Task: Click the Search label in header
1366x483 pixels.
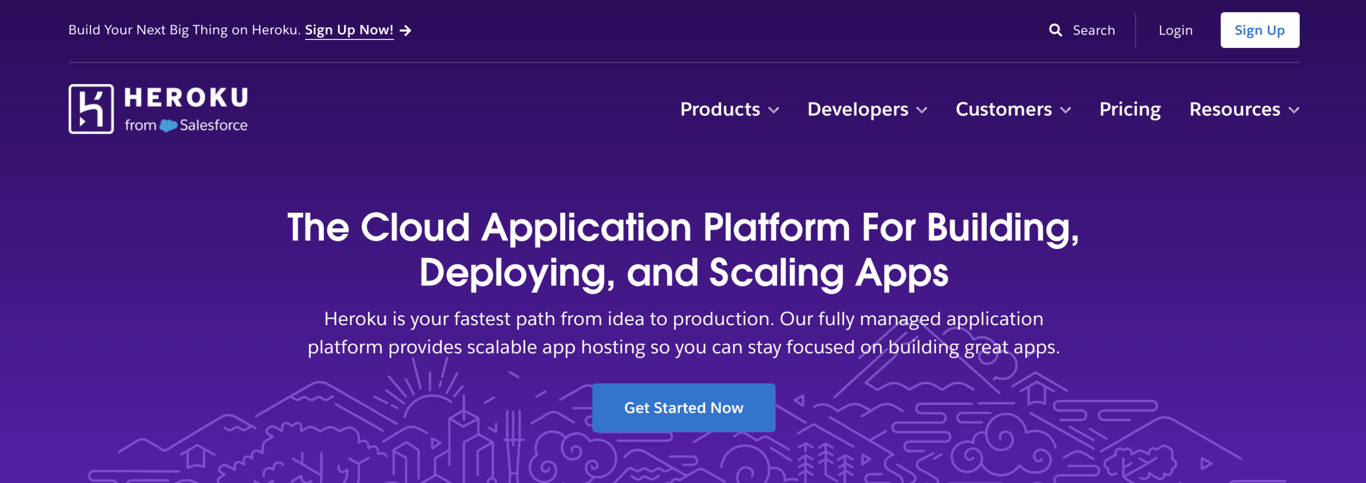Action: point(1094,30)
